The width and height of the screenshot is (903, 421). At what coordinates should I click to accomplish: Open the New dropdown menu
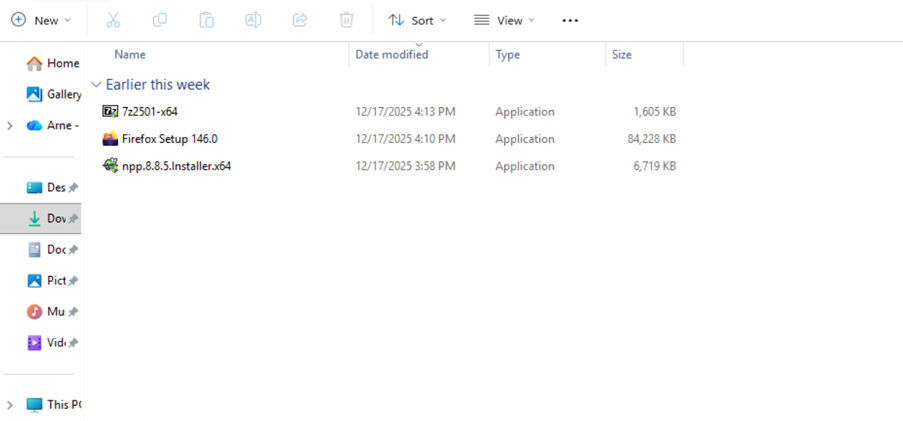41,20
